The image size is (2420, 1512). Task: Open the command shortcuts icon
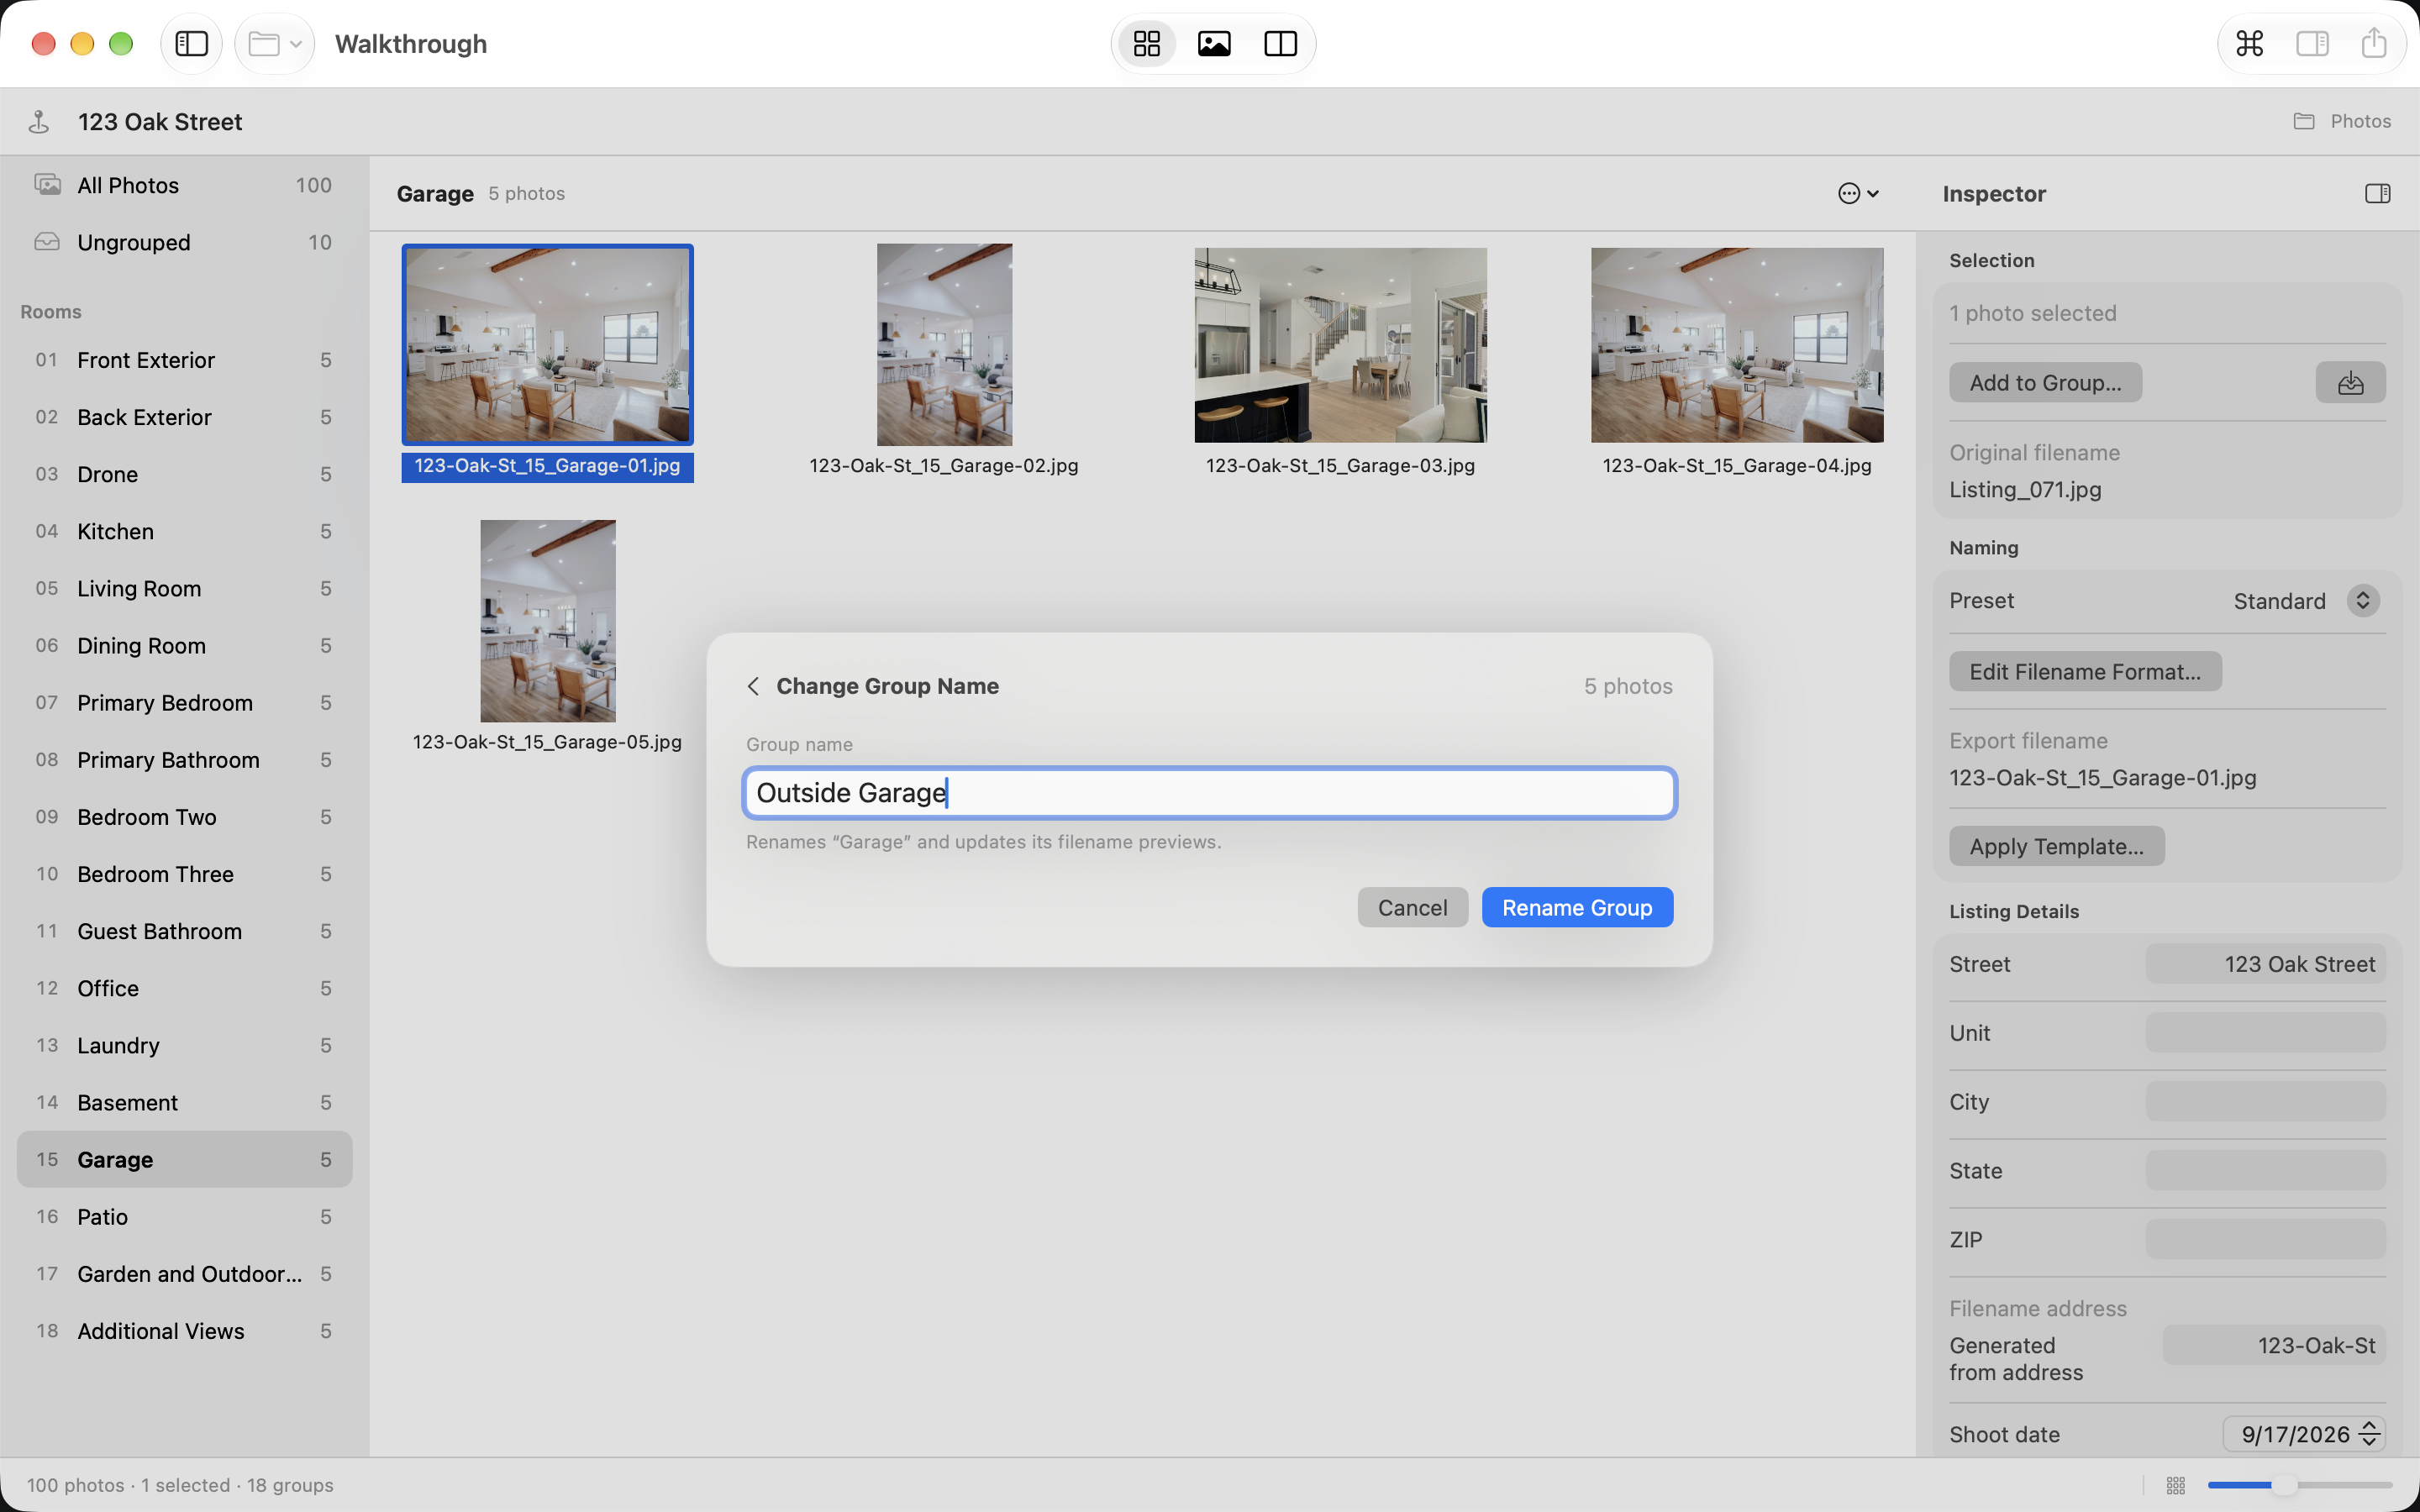[x=2249, y=44]
